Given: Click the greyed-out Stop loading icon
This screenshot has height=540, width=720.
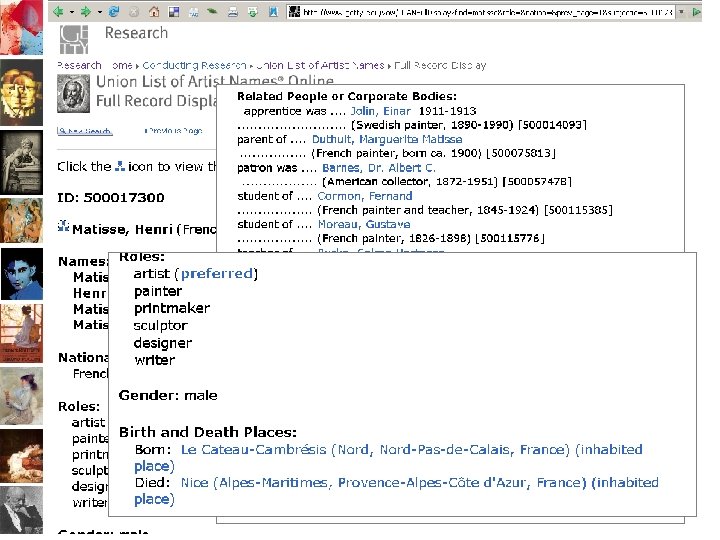Looking at the screenshot, I should [134, 12].
